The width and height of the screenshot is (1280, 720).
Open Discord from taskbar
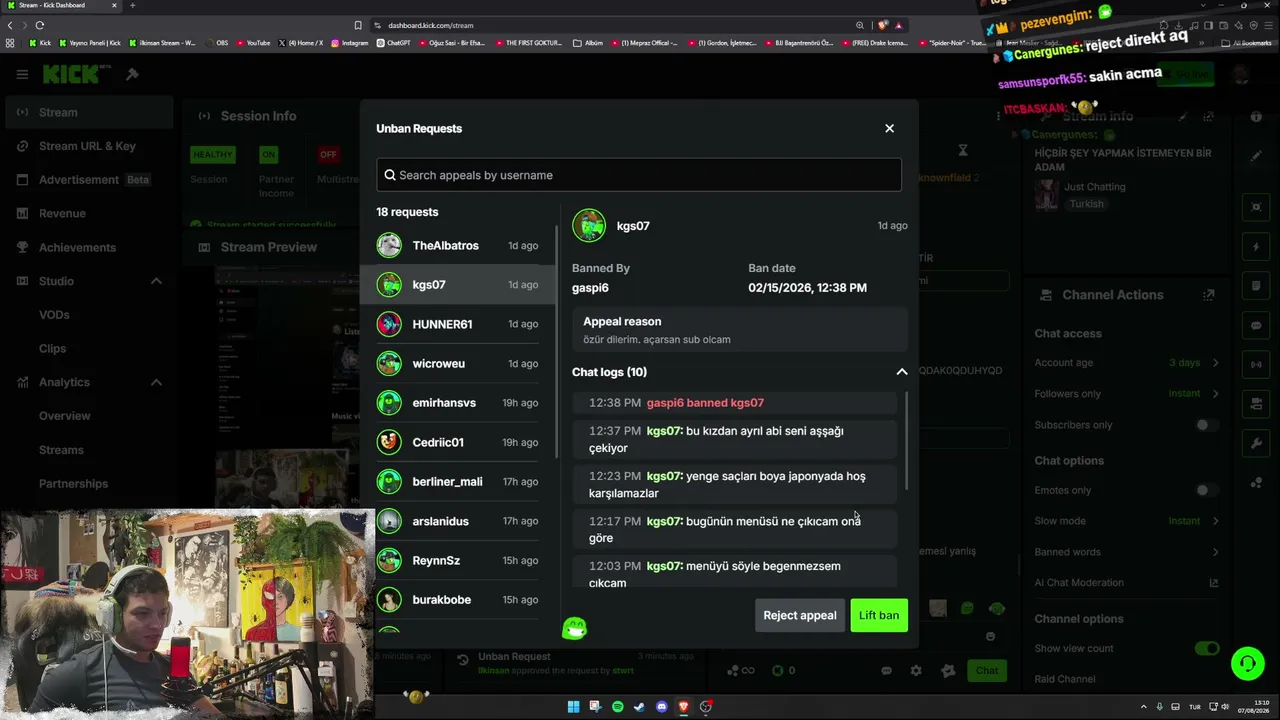[x=661, y=707]
